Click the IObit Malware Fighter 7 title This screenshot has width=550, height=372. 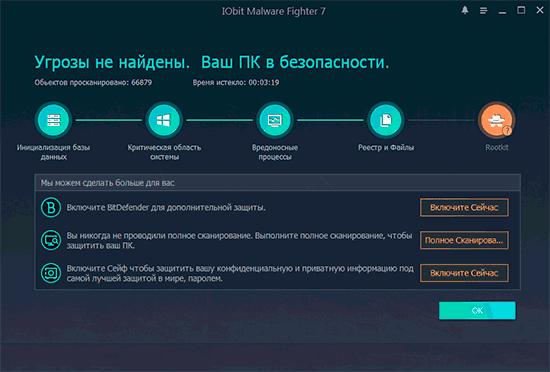pyautogui.click(x=274, y=11)
